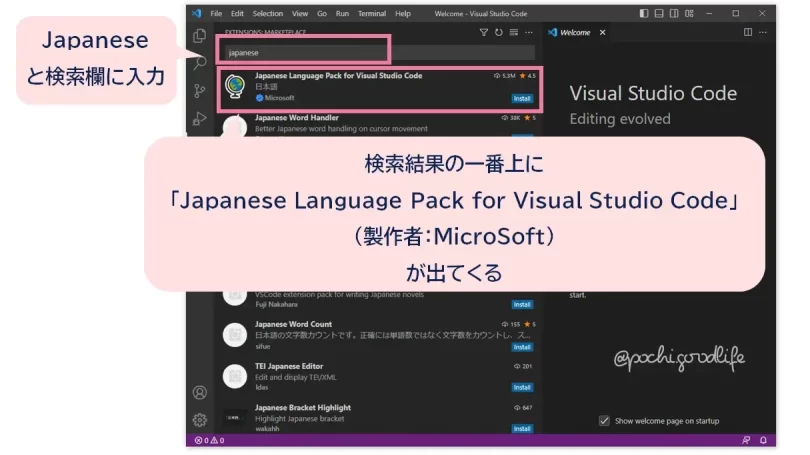Open Run and Debug view
This screenshot has width=810, height=455.
coord(200,119)
